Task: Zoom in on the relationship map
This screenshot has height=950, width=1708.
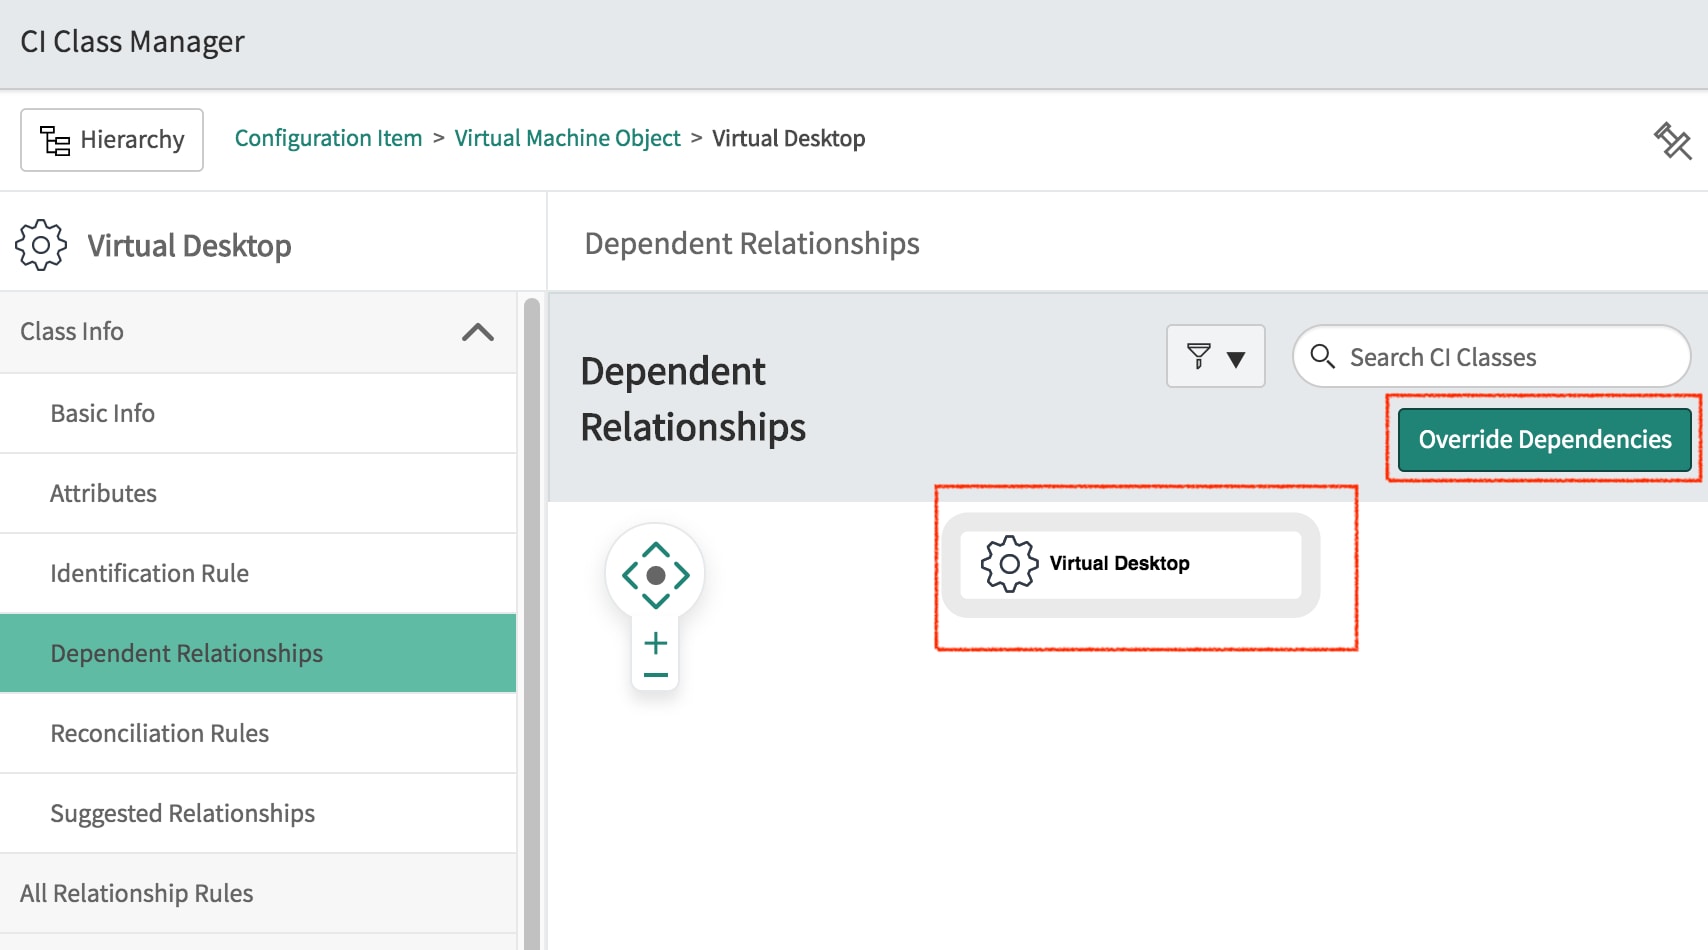Action: point(656,643)
